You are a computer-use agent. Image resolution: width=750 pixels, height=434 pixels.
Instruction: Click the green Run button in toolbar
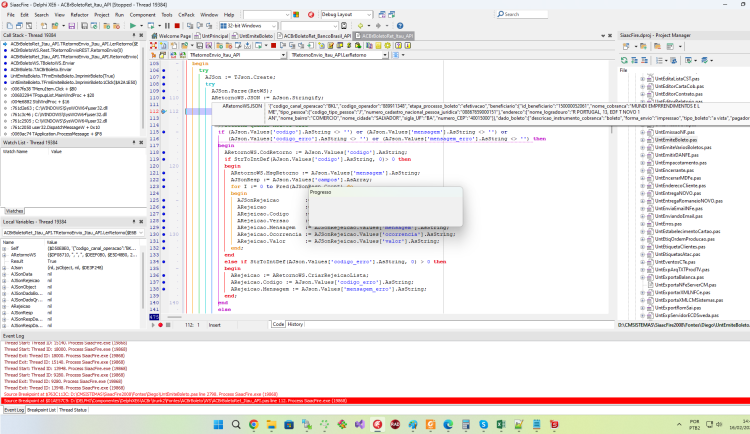coord(133,26)
